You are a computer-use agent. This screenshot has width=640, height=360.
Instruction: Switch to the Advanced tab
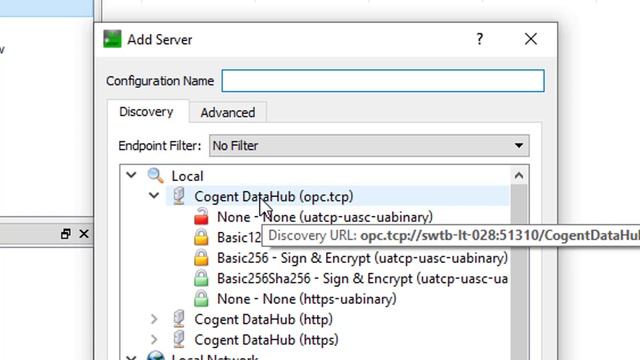click(x=228, y=113)
